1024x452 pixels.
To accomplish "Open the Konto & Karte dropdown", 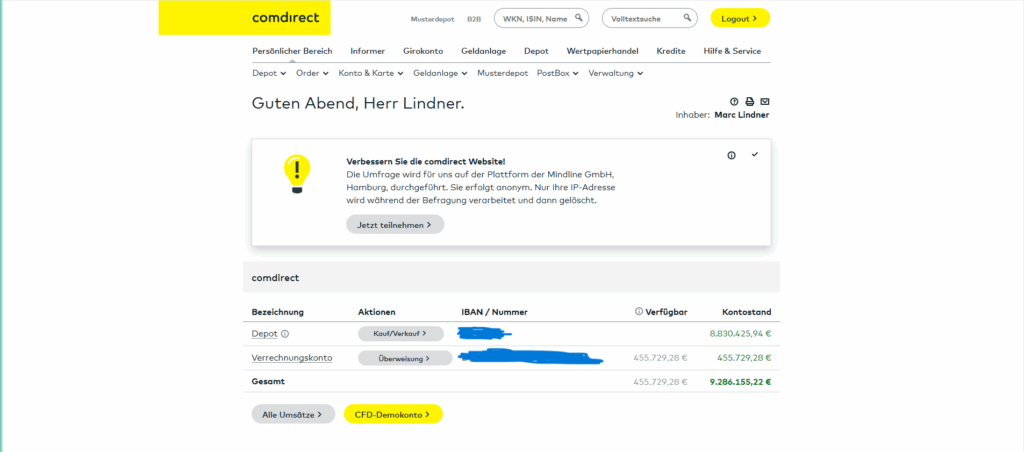I will [x=371, y=73].
